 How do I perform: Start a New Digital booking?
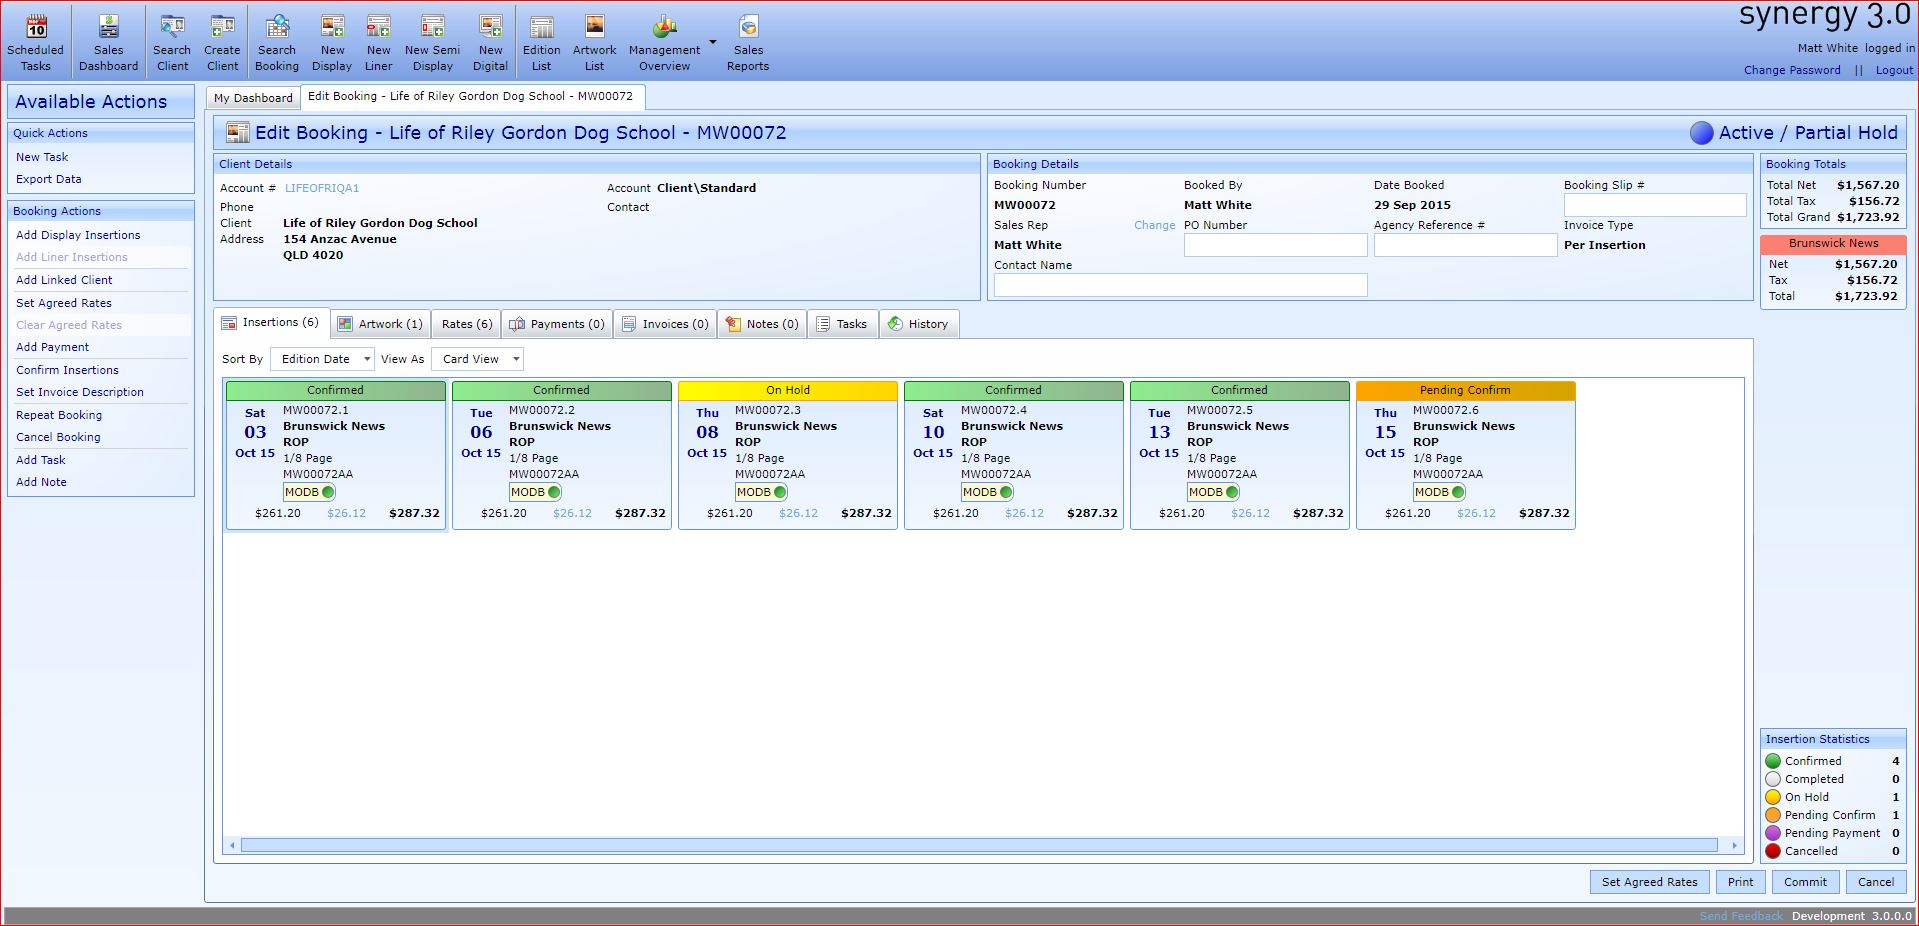[490, 27]
